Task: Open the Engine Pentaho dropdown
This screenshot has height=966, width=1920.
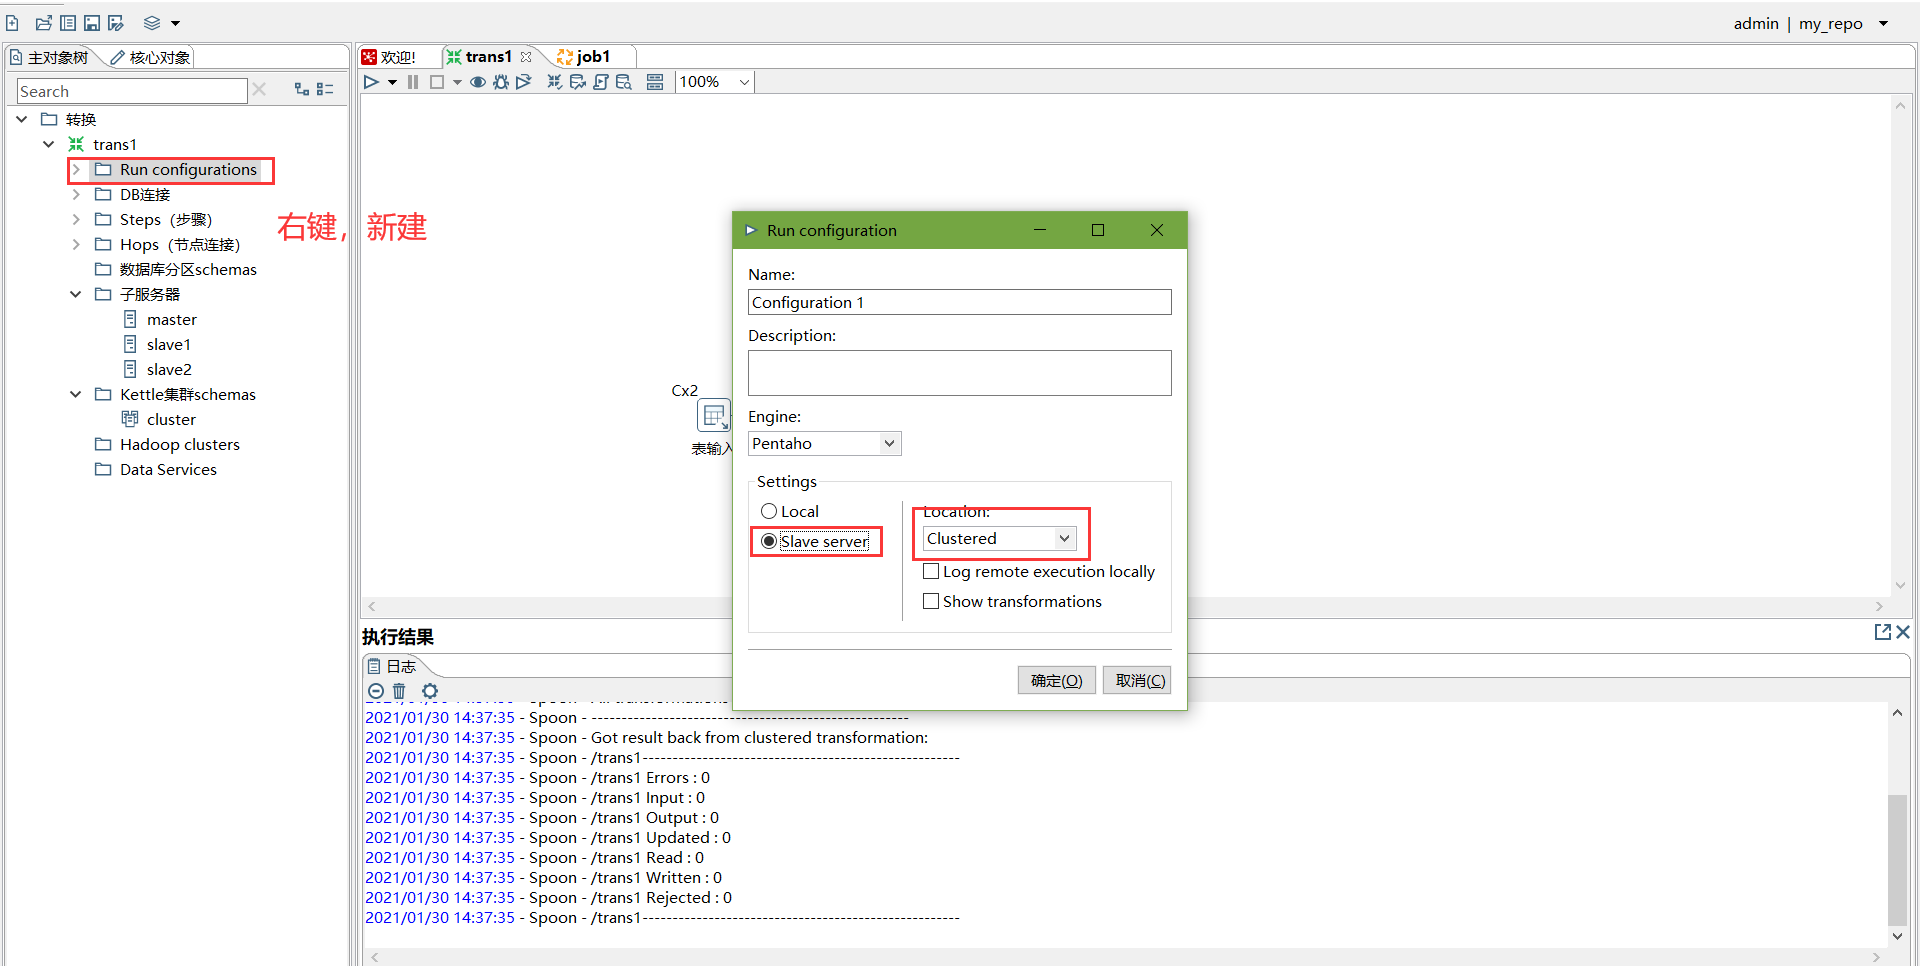Action: [825, 443]
